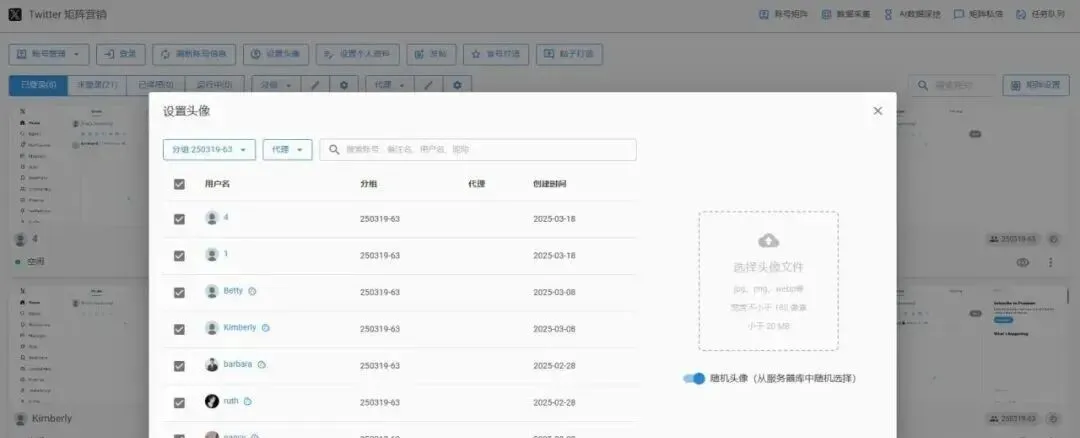Click the magnifier icon in dialog search
This screenshot has height=438, width=1080.
click(334, 149)
